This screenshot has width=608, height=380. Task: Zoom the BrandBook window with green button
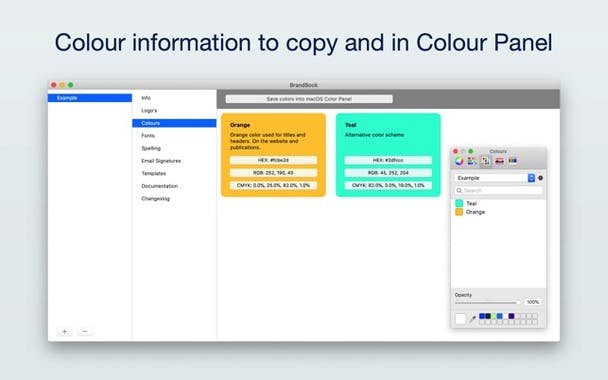[71, 85]
